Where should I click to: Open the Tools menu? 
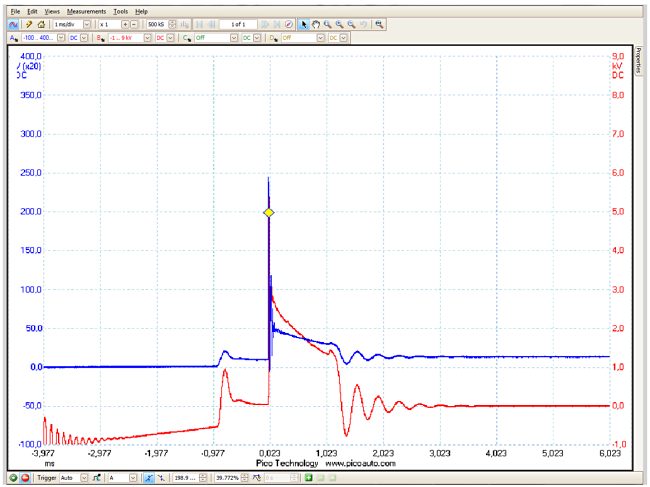pos(121,10)
